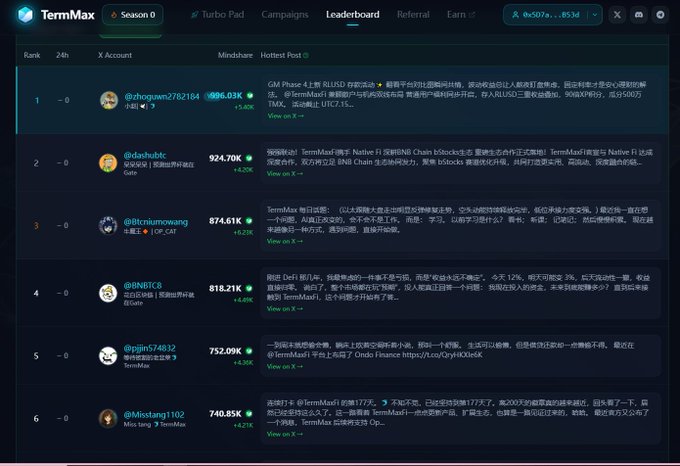The image size is (680, 466).
Task: Click the 874.61K mindshare value
Action: click(x=225, y=221)
